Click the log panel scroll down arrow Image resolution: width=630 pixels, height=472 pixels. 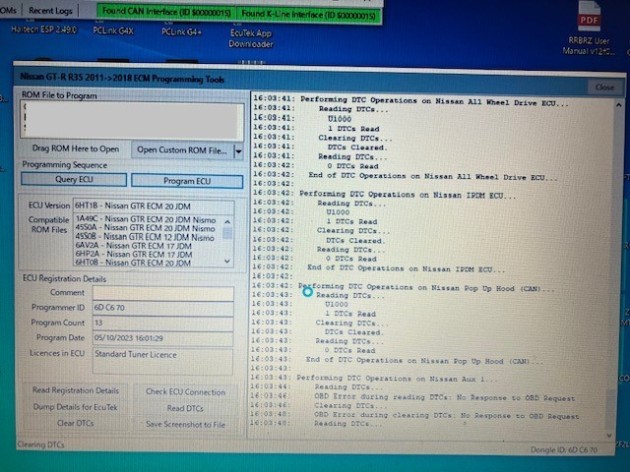610,435
